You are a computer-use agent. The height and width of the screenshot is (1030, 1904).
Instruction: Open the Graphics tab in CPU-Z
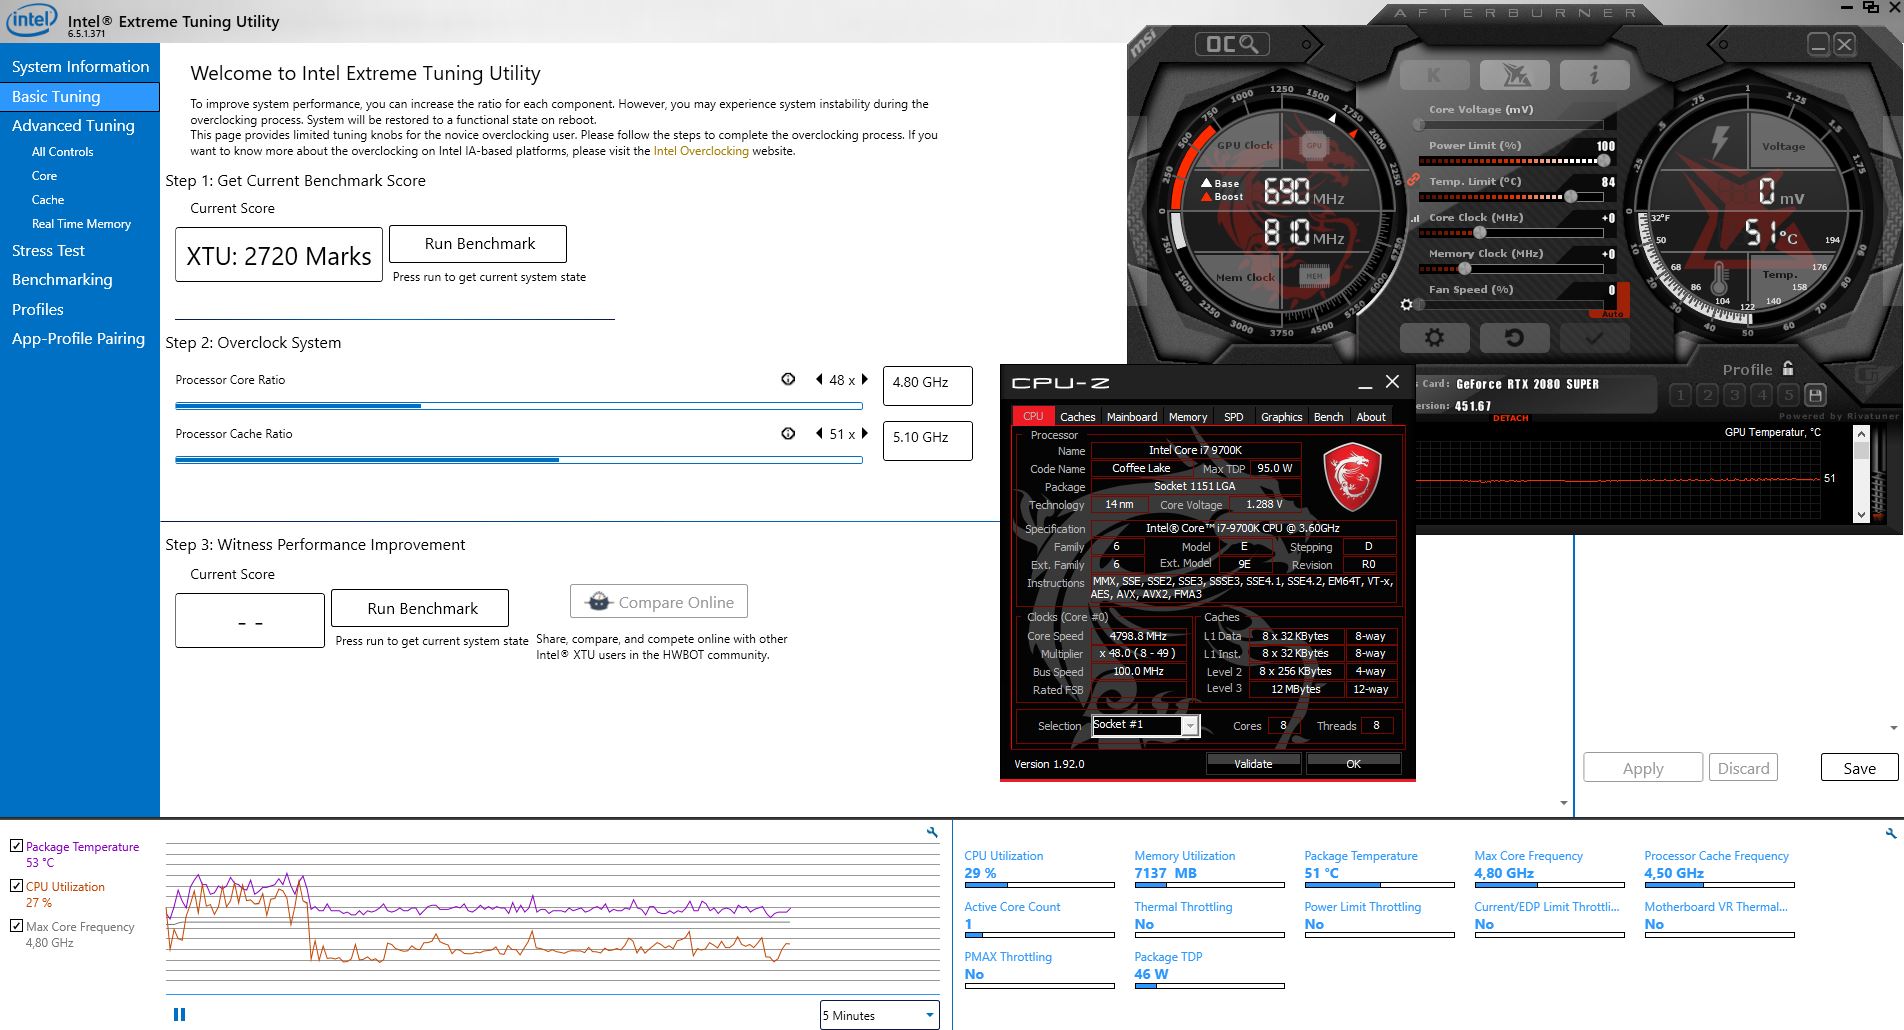1281,416
